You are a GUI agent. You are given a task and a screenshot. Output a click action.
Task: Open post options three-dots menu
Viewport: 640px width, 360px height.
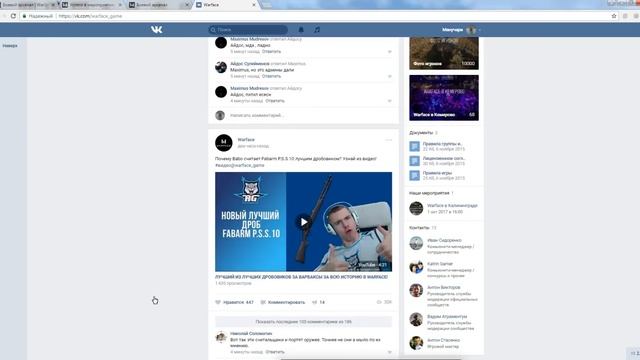(388, 140)
